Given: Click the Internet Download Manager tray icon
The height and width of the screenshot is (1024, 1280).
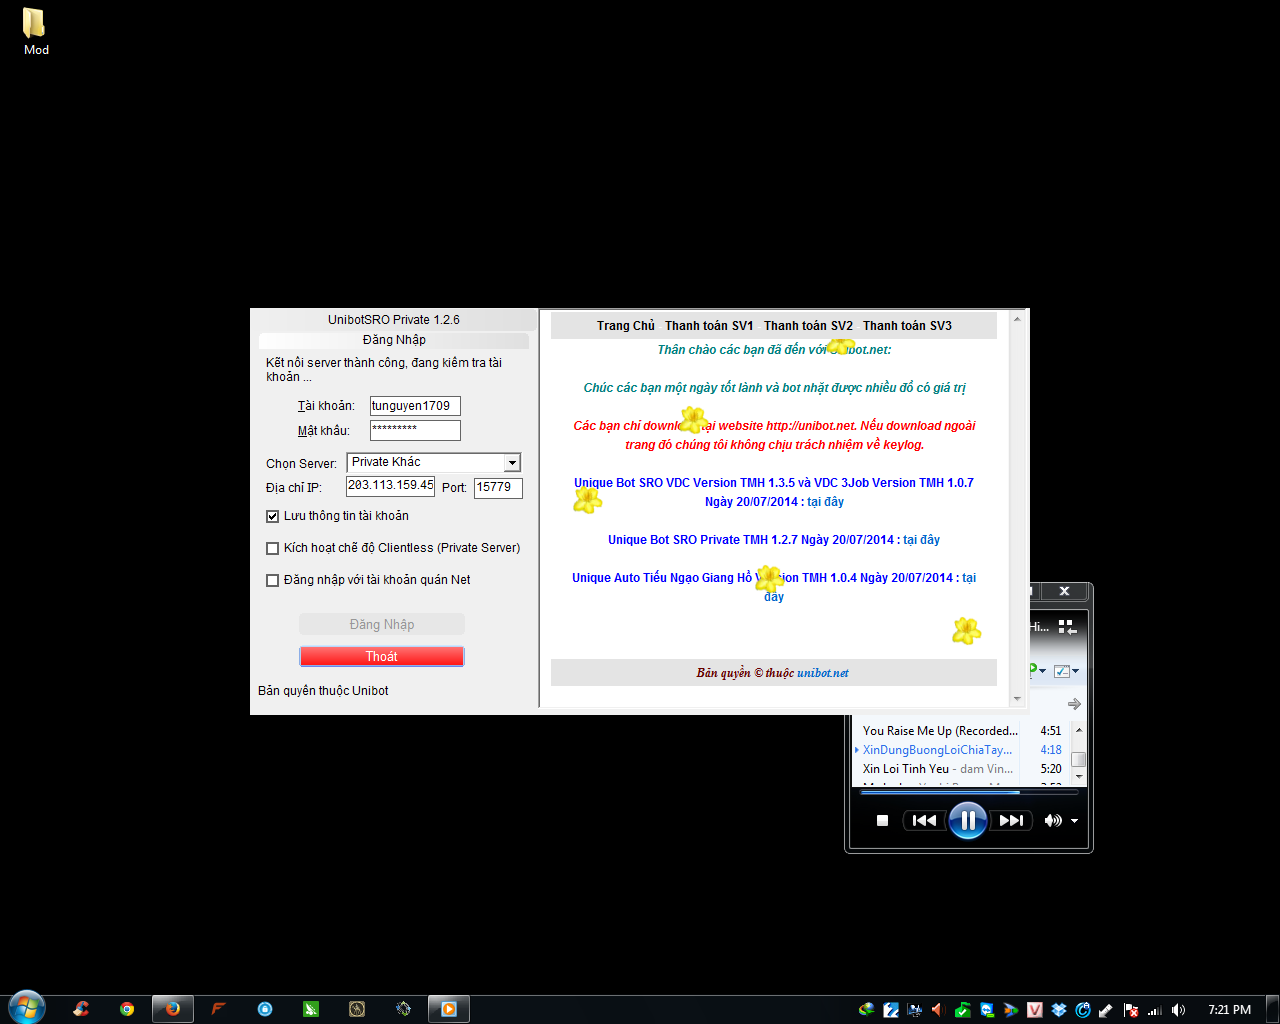Looking at the screenshot, I should click(x=867, y=1010).
